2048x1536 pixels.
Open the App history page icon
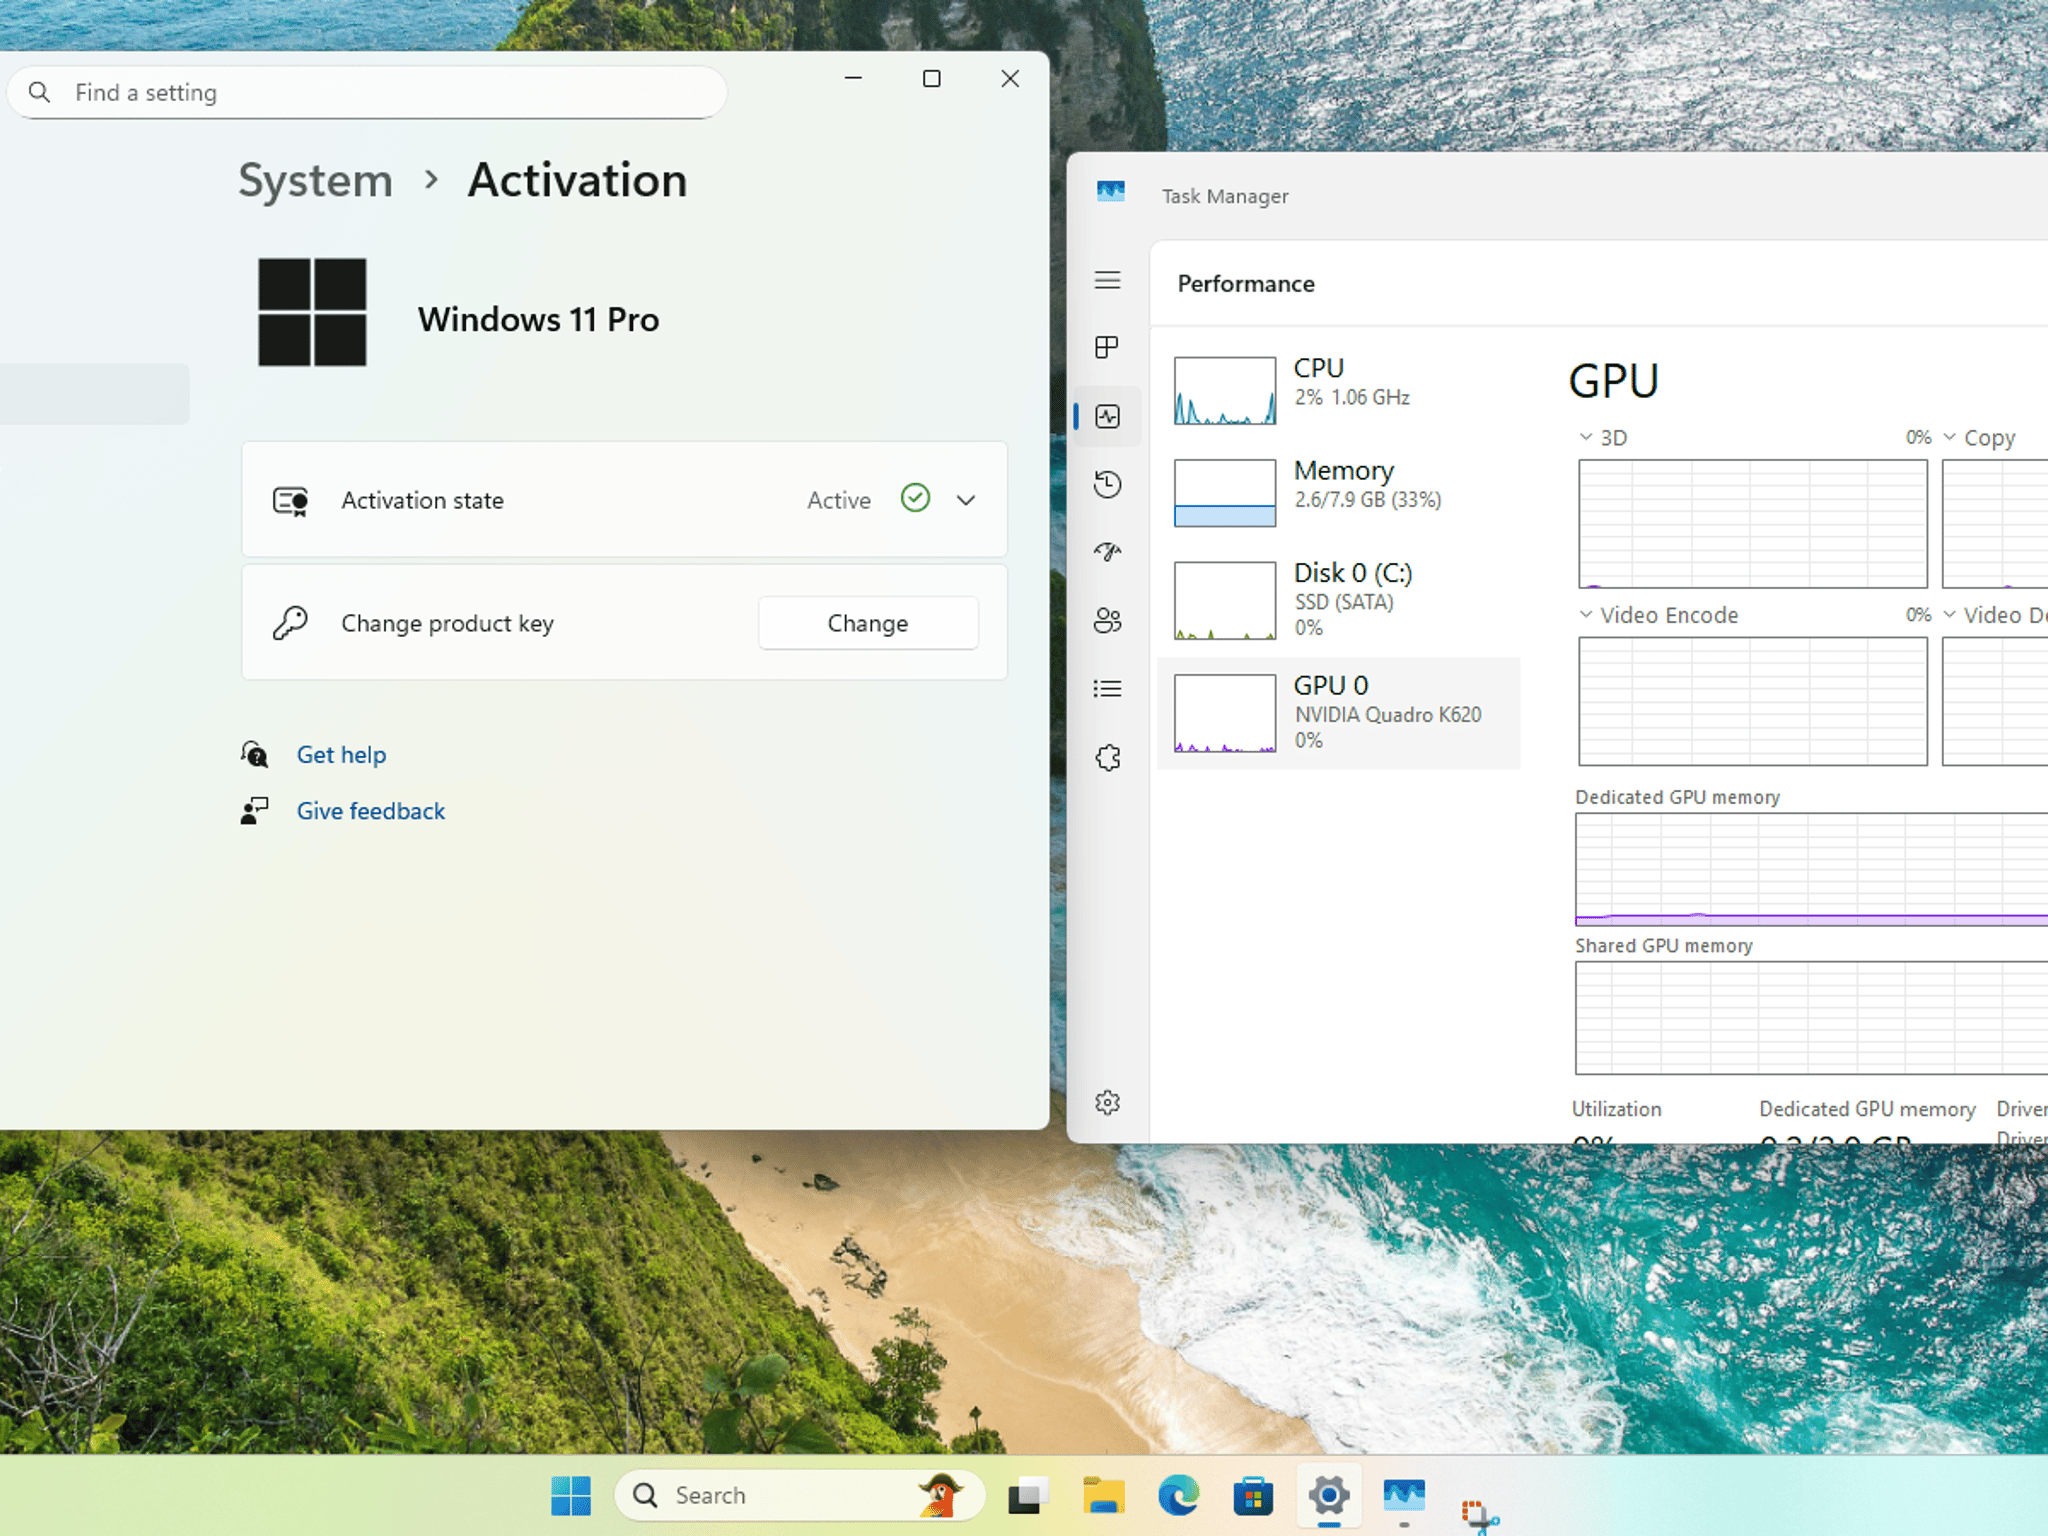click(1107, 484)
